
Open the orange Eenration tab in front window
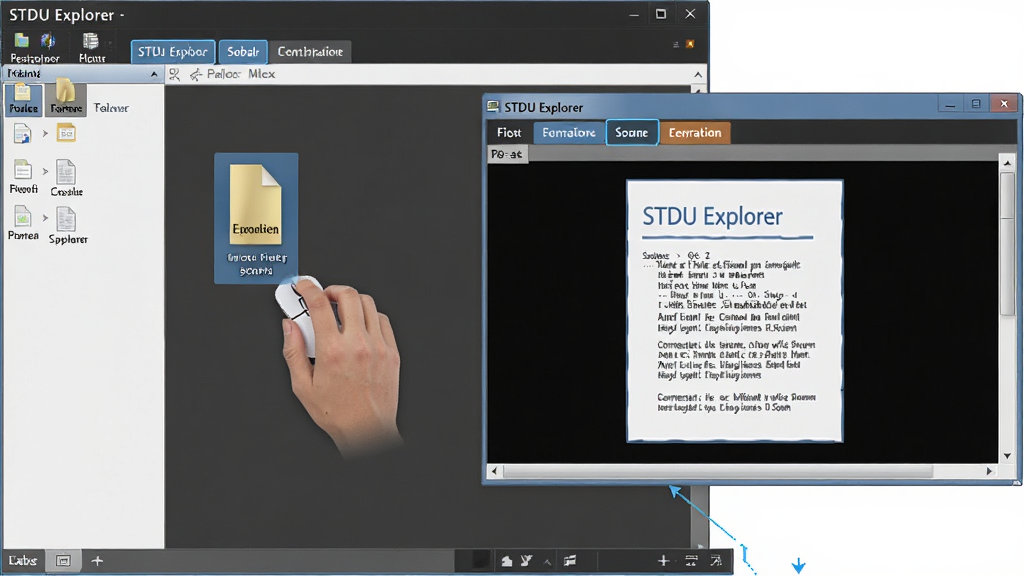pos(695,133)
